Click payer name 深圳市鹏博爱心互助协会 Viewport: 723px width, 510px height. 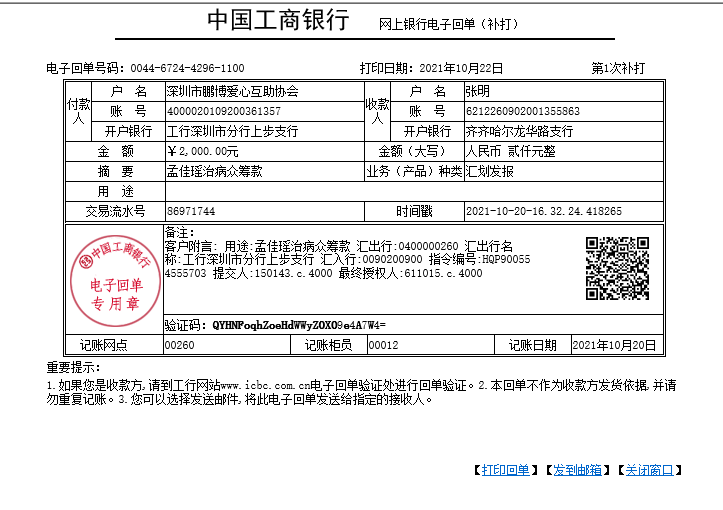pos(232,91)
